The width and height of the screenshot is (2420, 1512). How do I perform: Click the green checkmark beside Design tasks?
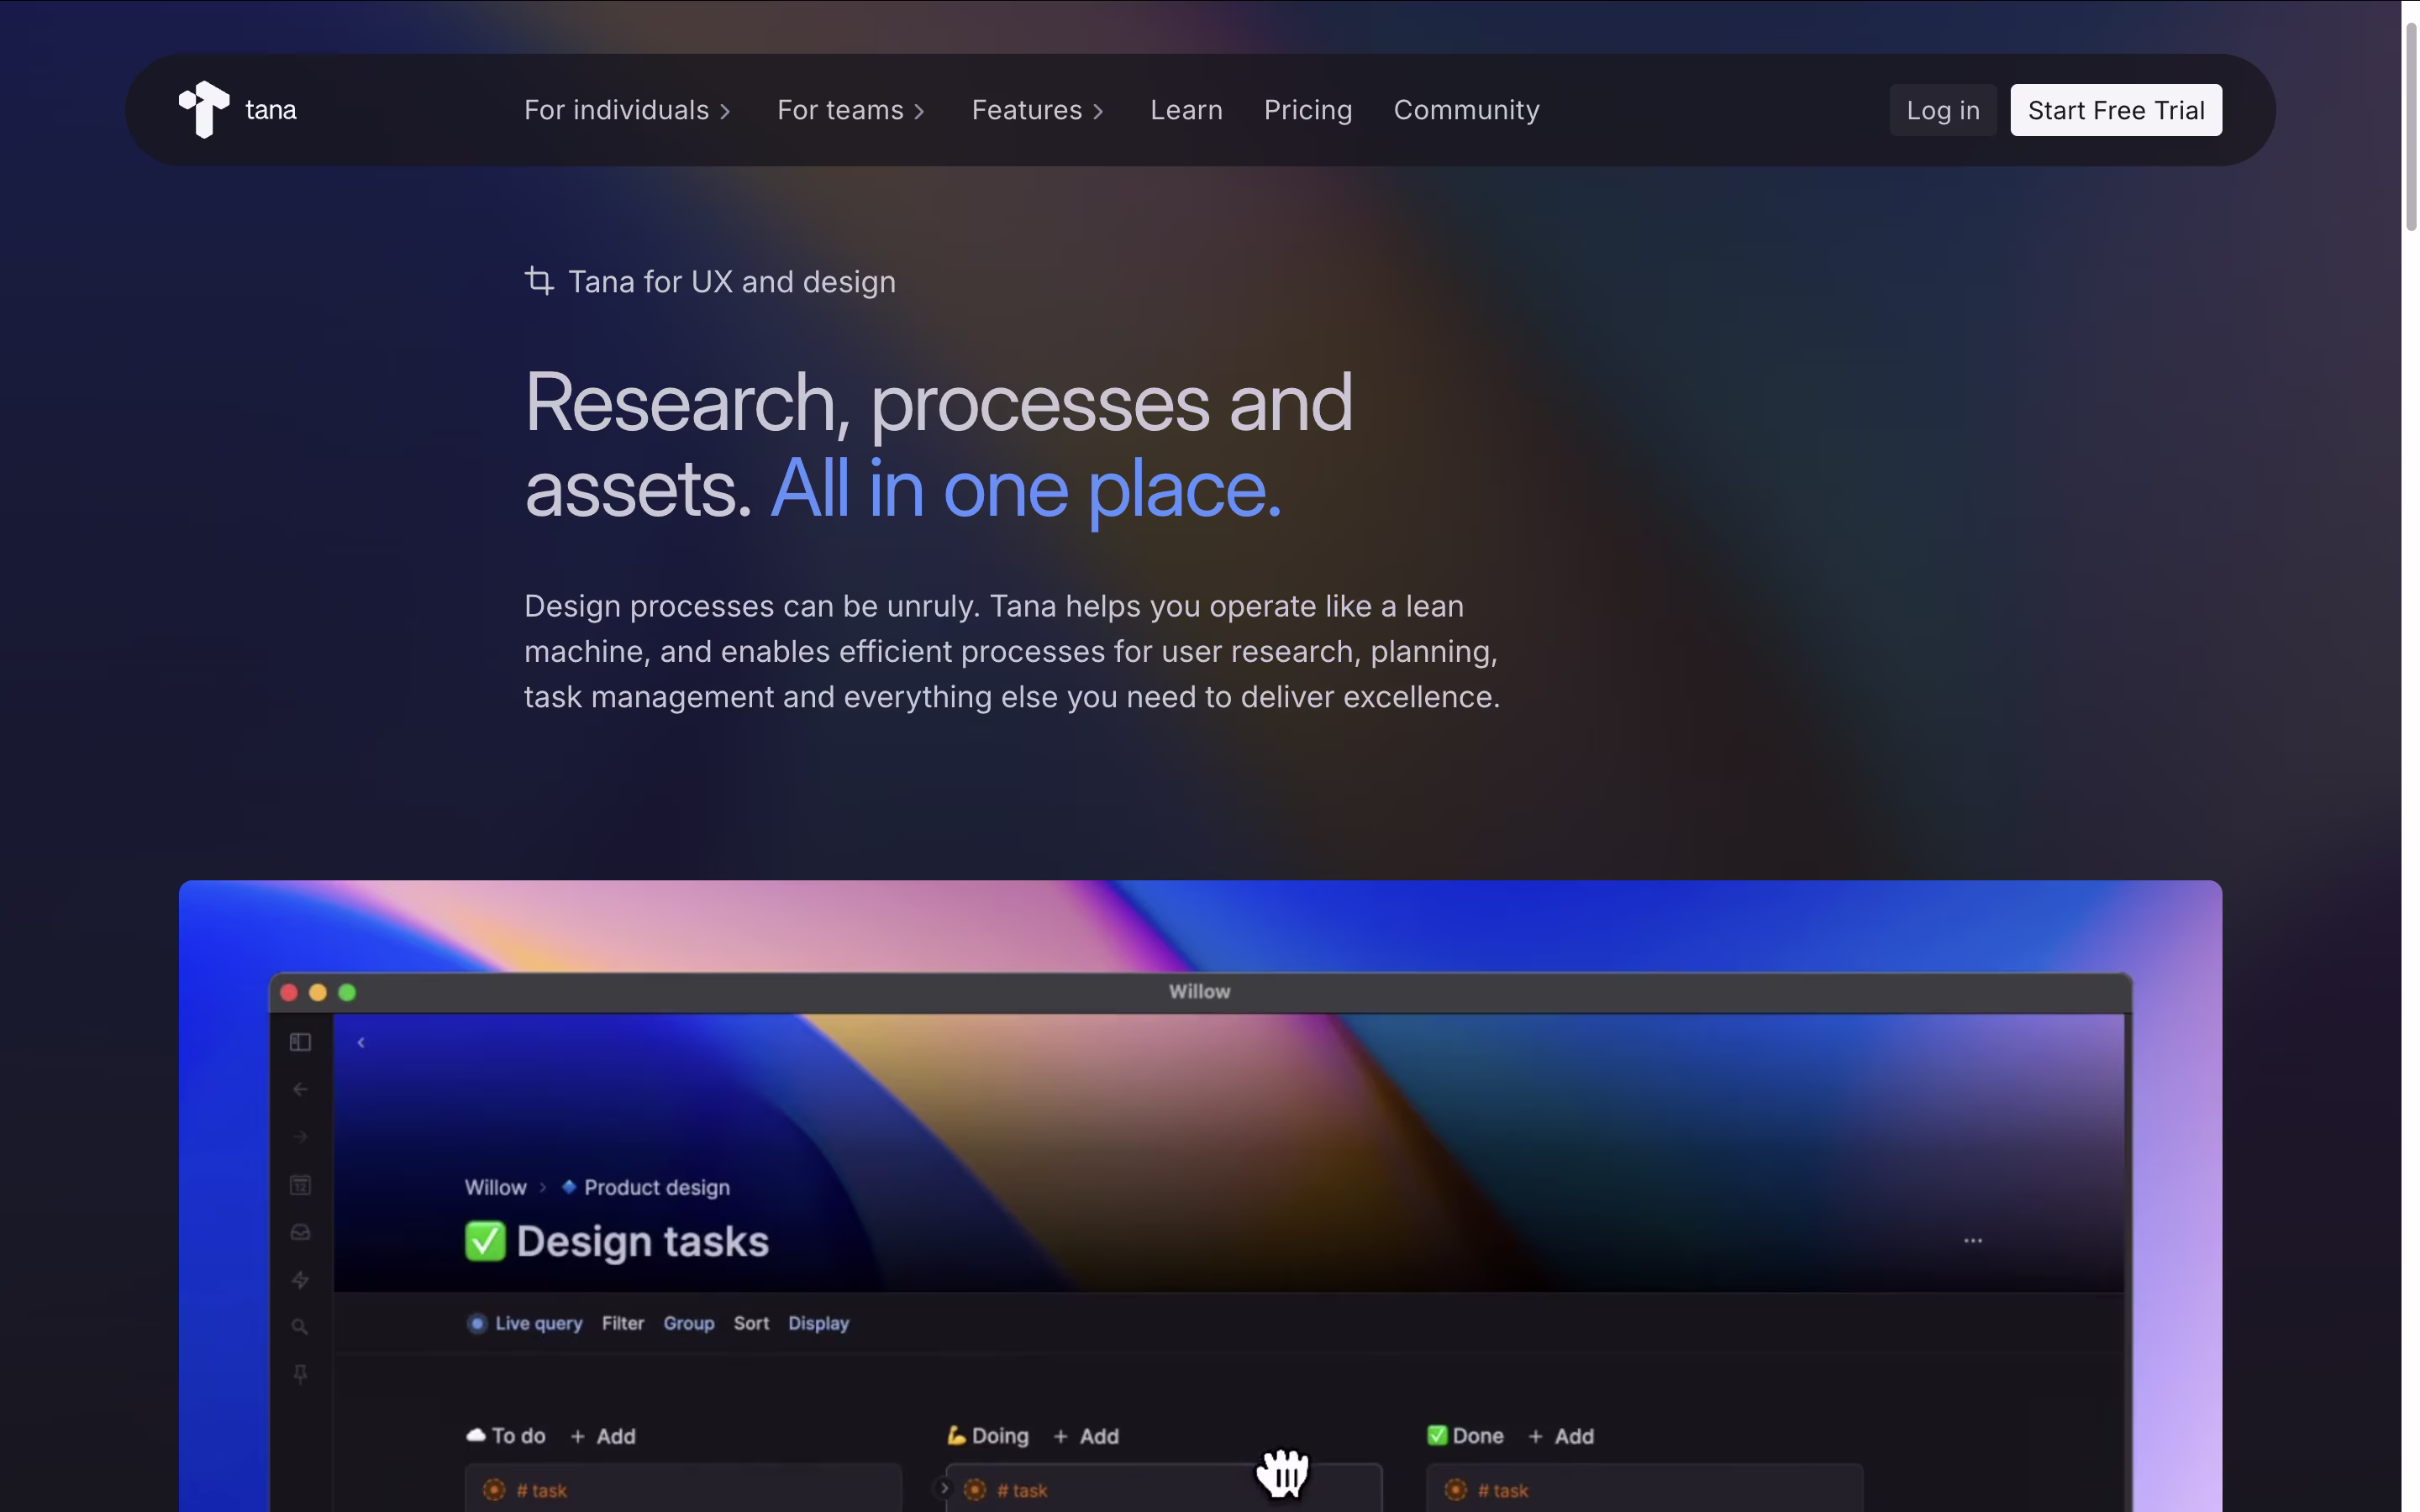click(485, 1241)
